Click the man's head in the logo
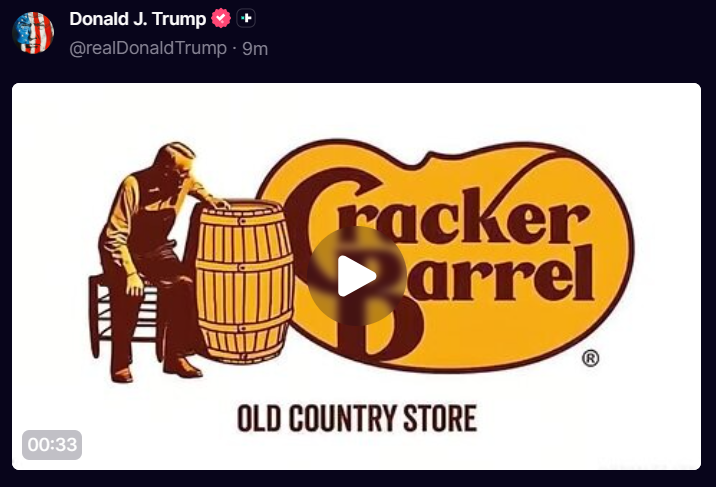The image size is (716, 487). (x=176, y=161)
